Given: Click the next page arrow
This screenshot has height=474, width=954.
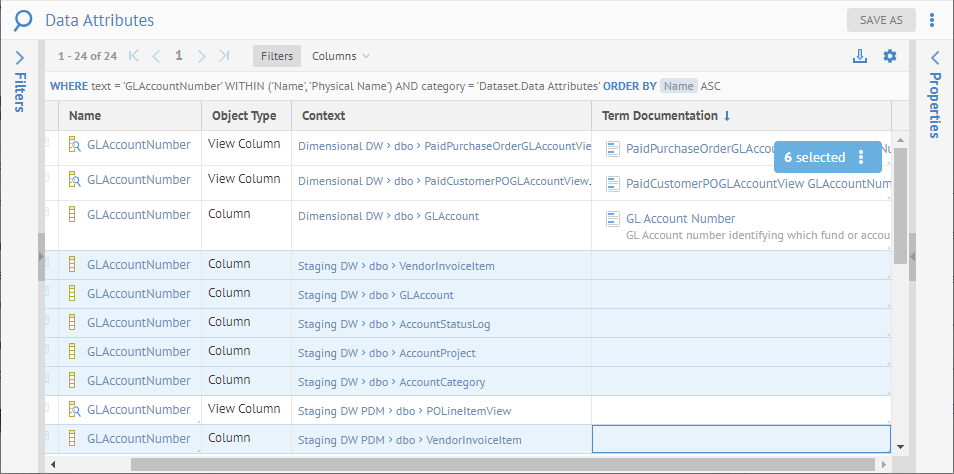Looking at the screenshot, I should click(202, 57).
